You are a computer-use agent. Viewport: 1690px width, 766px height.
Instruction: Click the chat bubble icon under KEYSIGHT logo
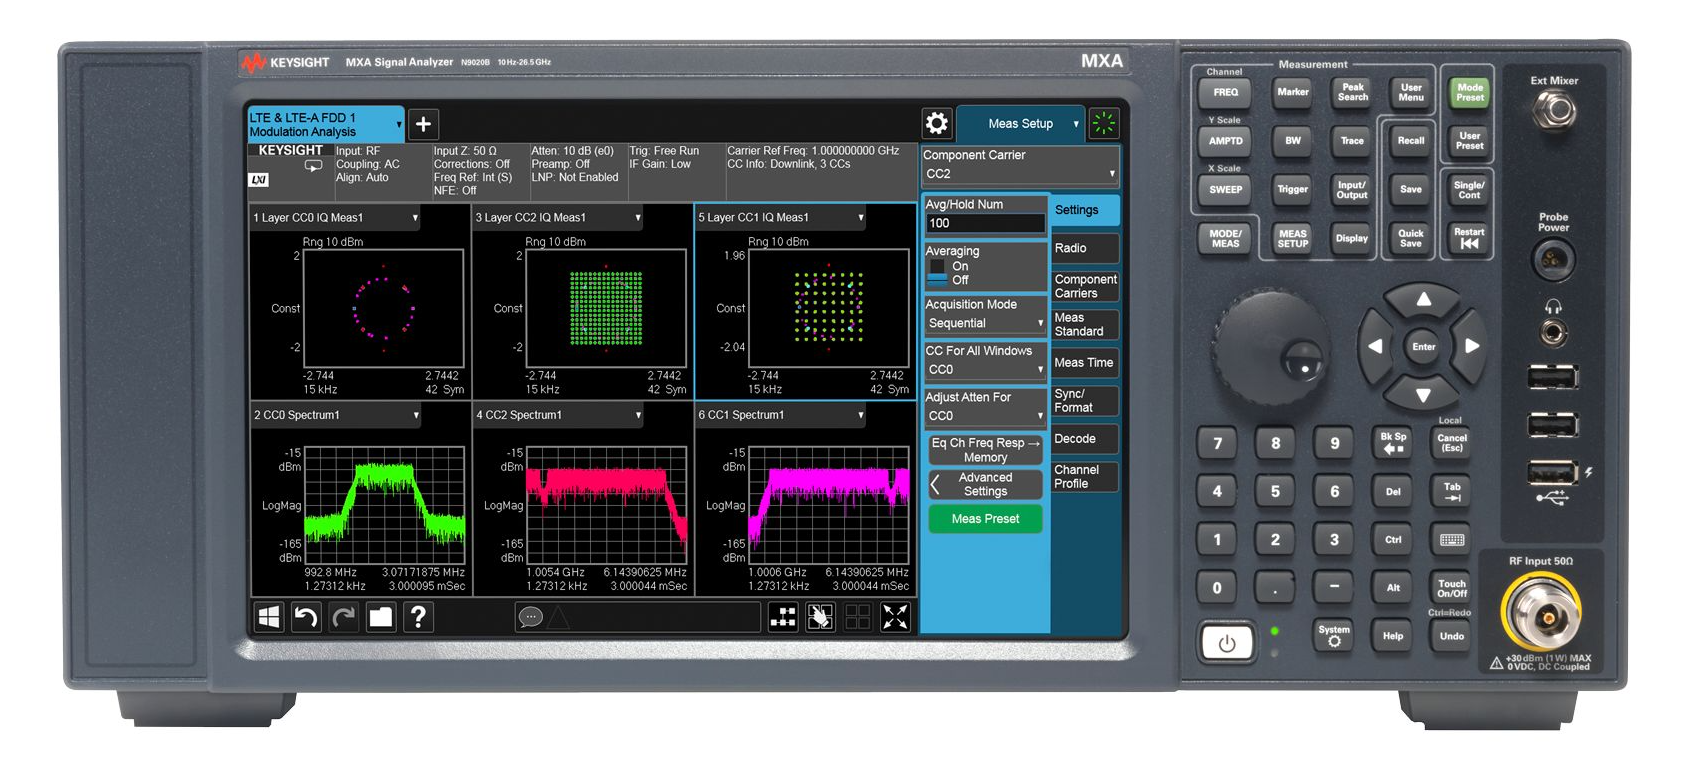(x=313, y=166)
